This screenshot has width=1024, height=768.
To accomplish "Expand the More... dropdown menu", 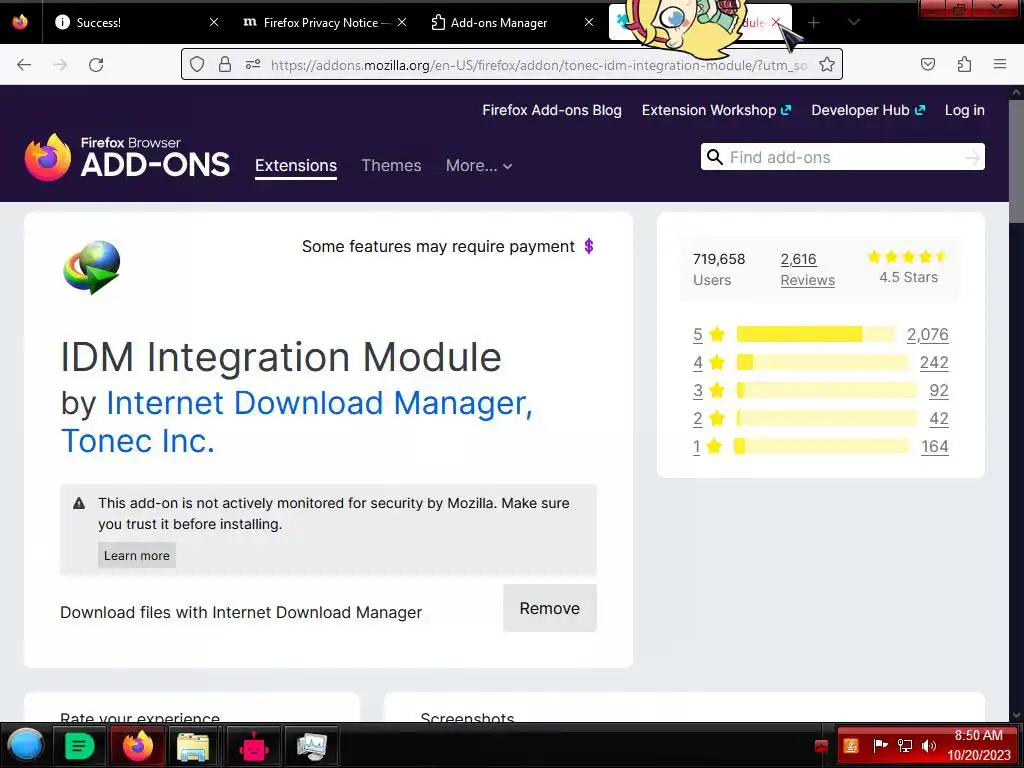I will pos(479,166).
